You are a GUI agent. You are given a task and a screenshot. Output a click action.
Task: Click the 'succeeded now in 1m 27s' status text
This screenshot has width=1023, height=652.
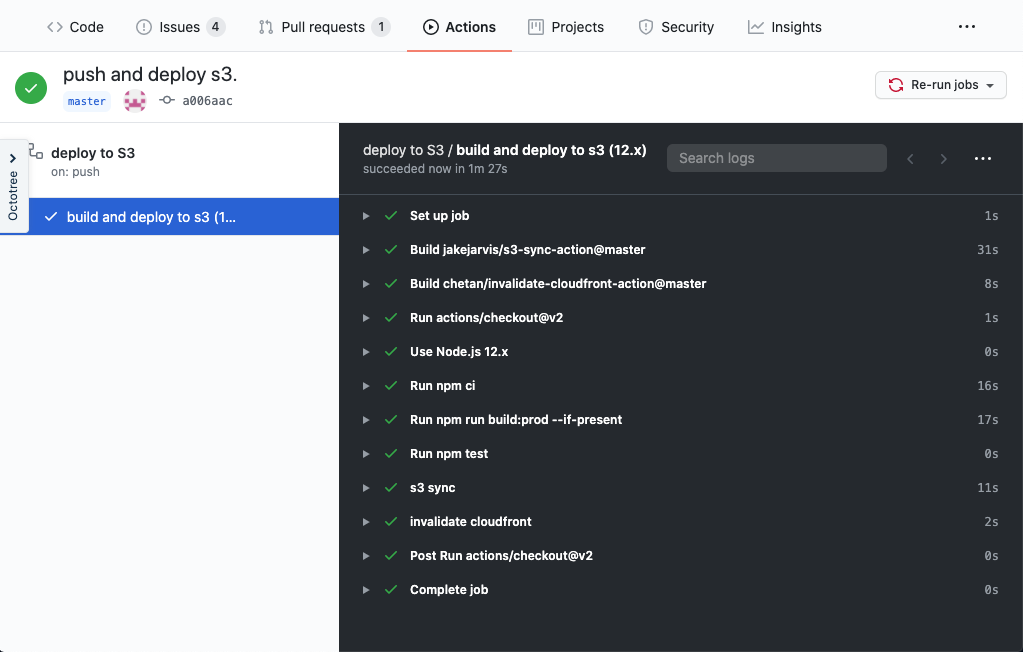click(435, 169)
